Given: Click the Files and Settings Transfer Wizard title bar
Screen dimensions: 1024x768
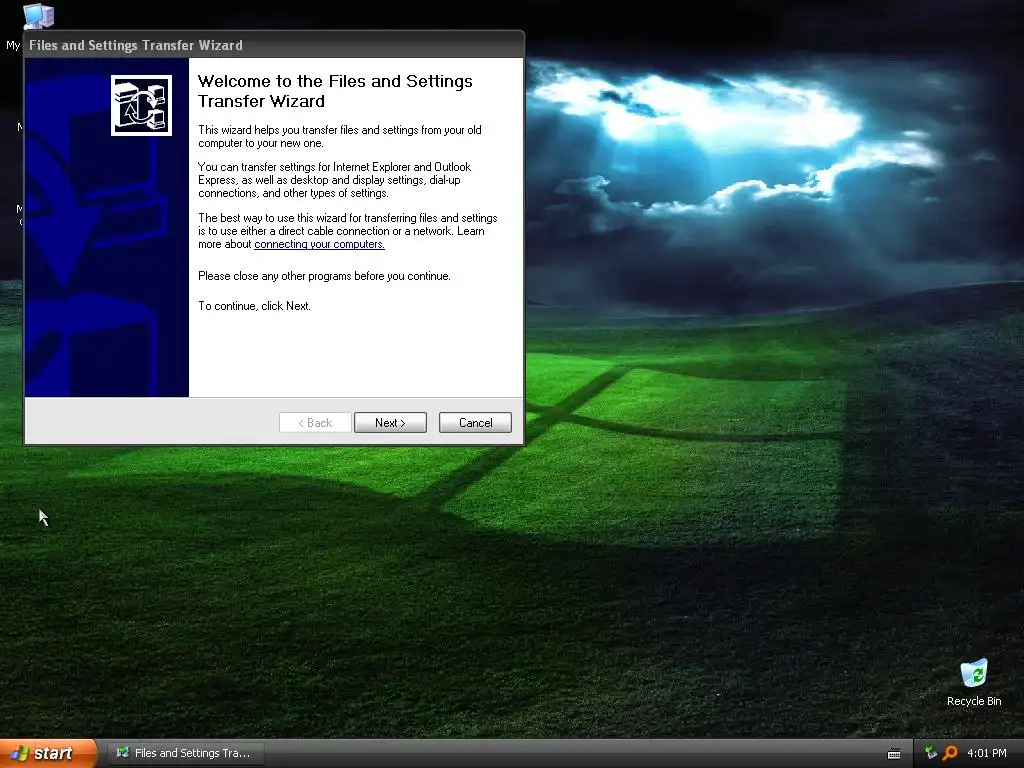Looking at the screenshot, I should (x=274, y=45).
